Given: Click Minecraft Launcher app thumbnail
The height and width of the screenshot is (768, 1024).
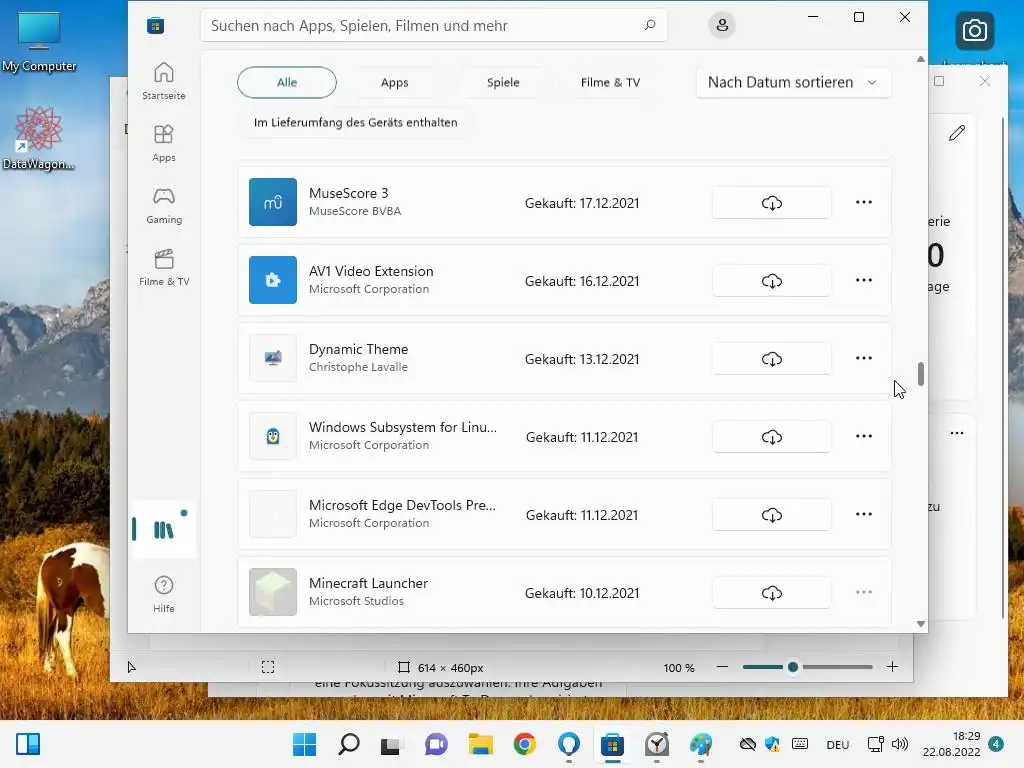Looking at the screenshot, I should click(273, 592).
